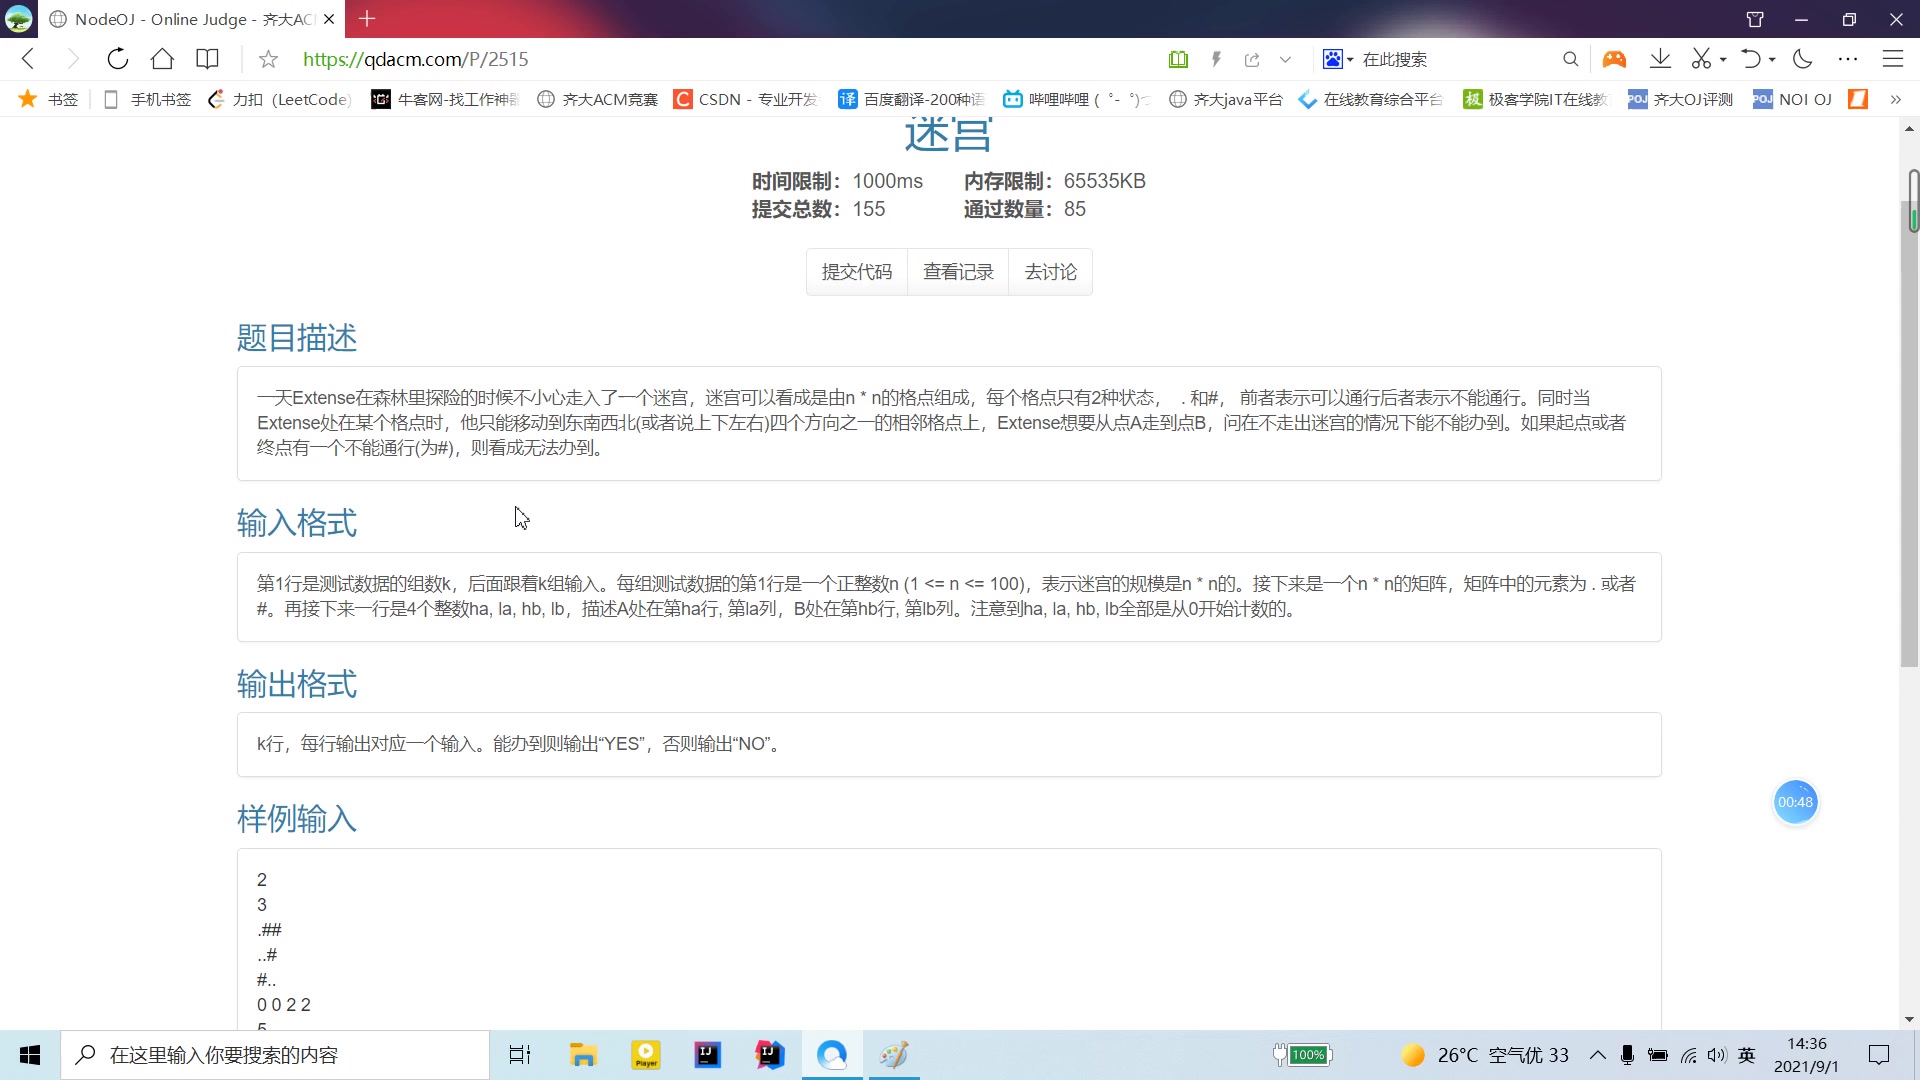
Task: Open the 哔哩哔哩 bookmark
Action: [x=1076, y=99]
